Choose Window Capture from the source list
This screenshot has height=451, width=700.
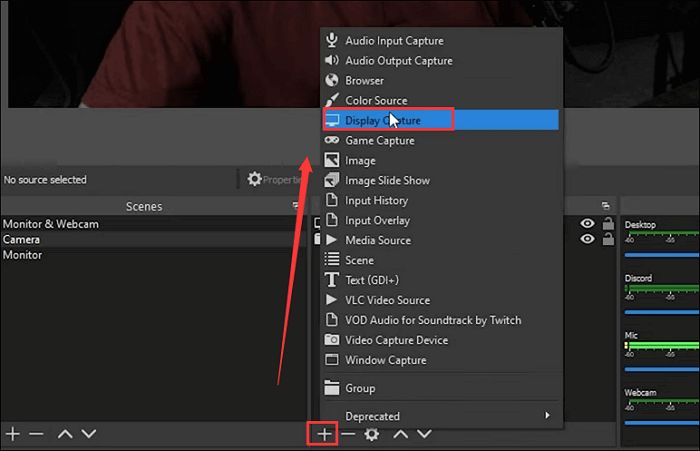coord(385,360)
